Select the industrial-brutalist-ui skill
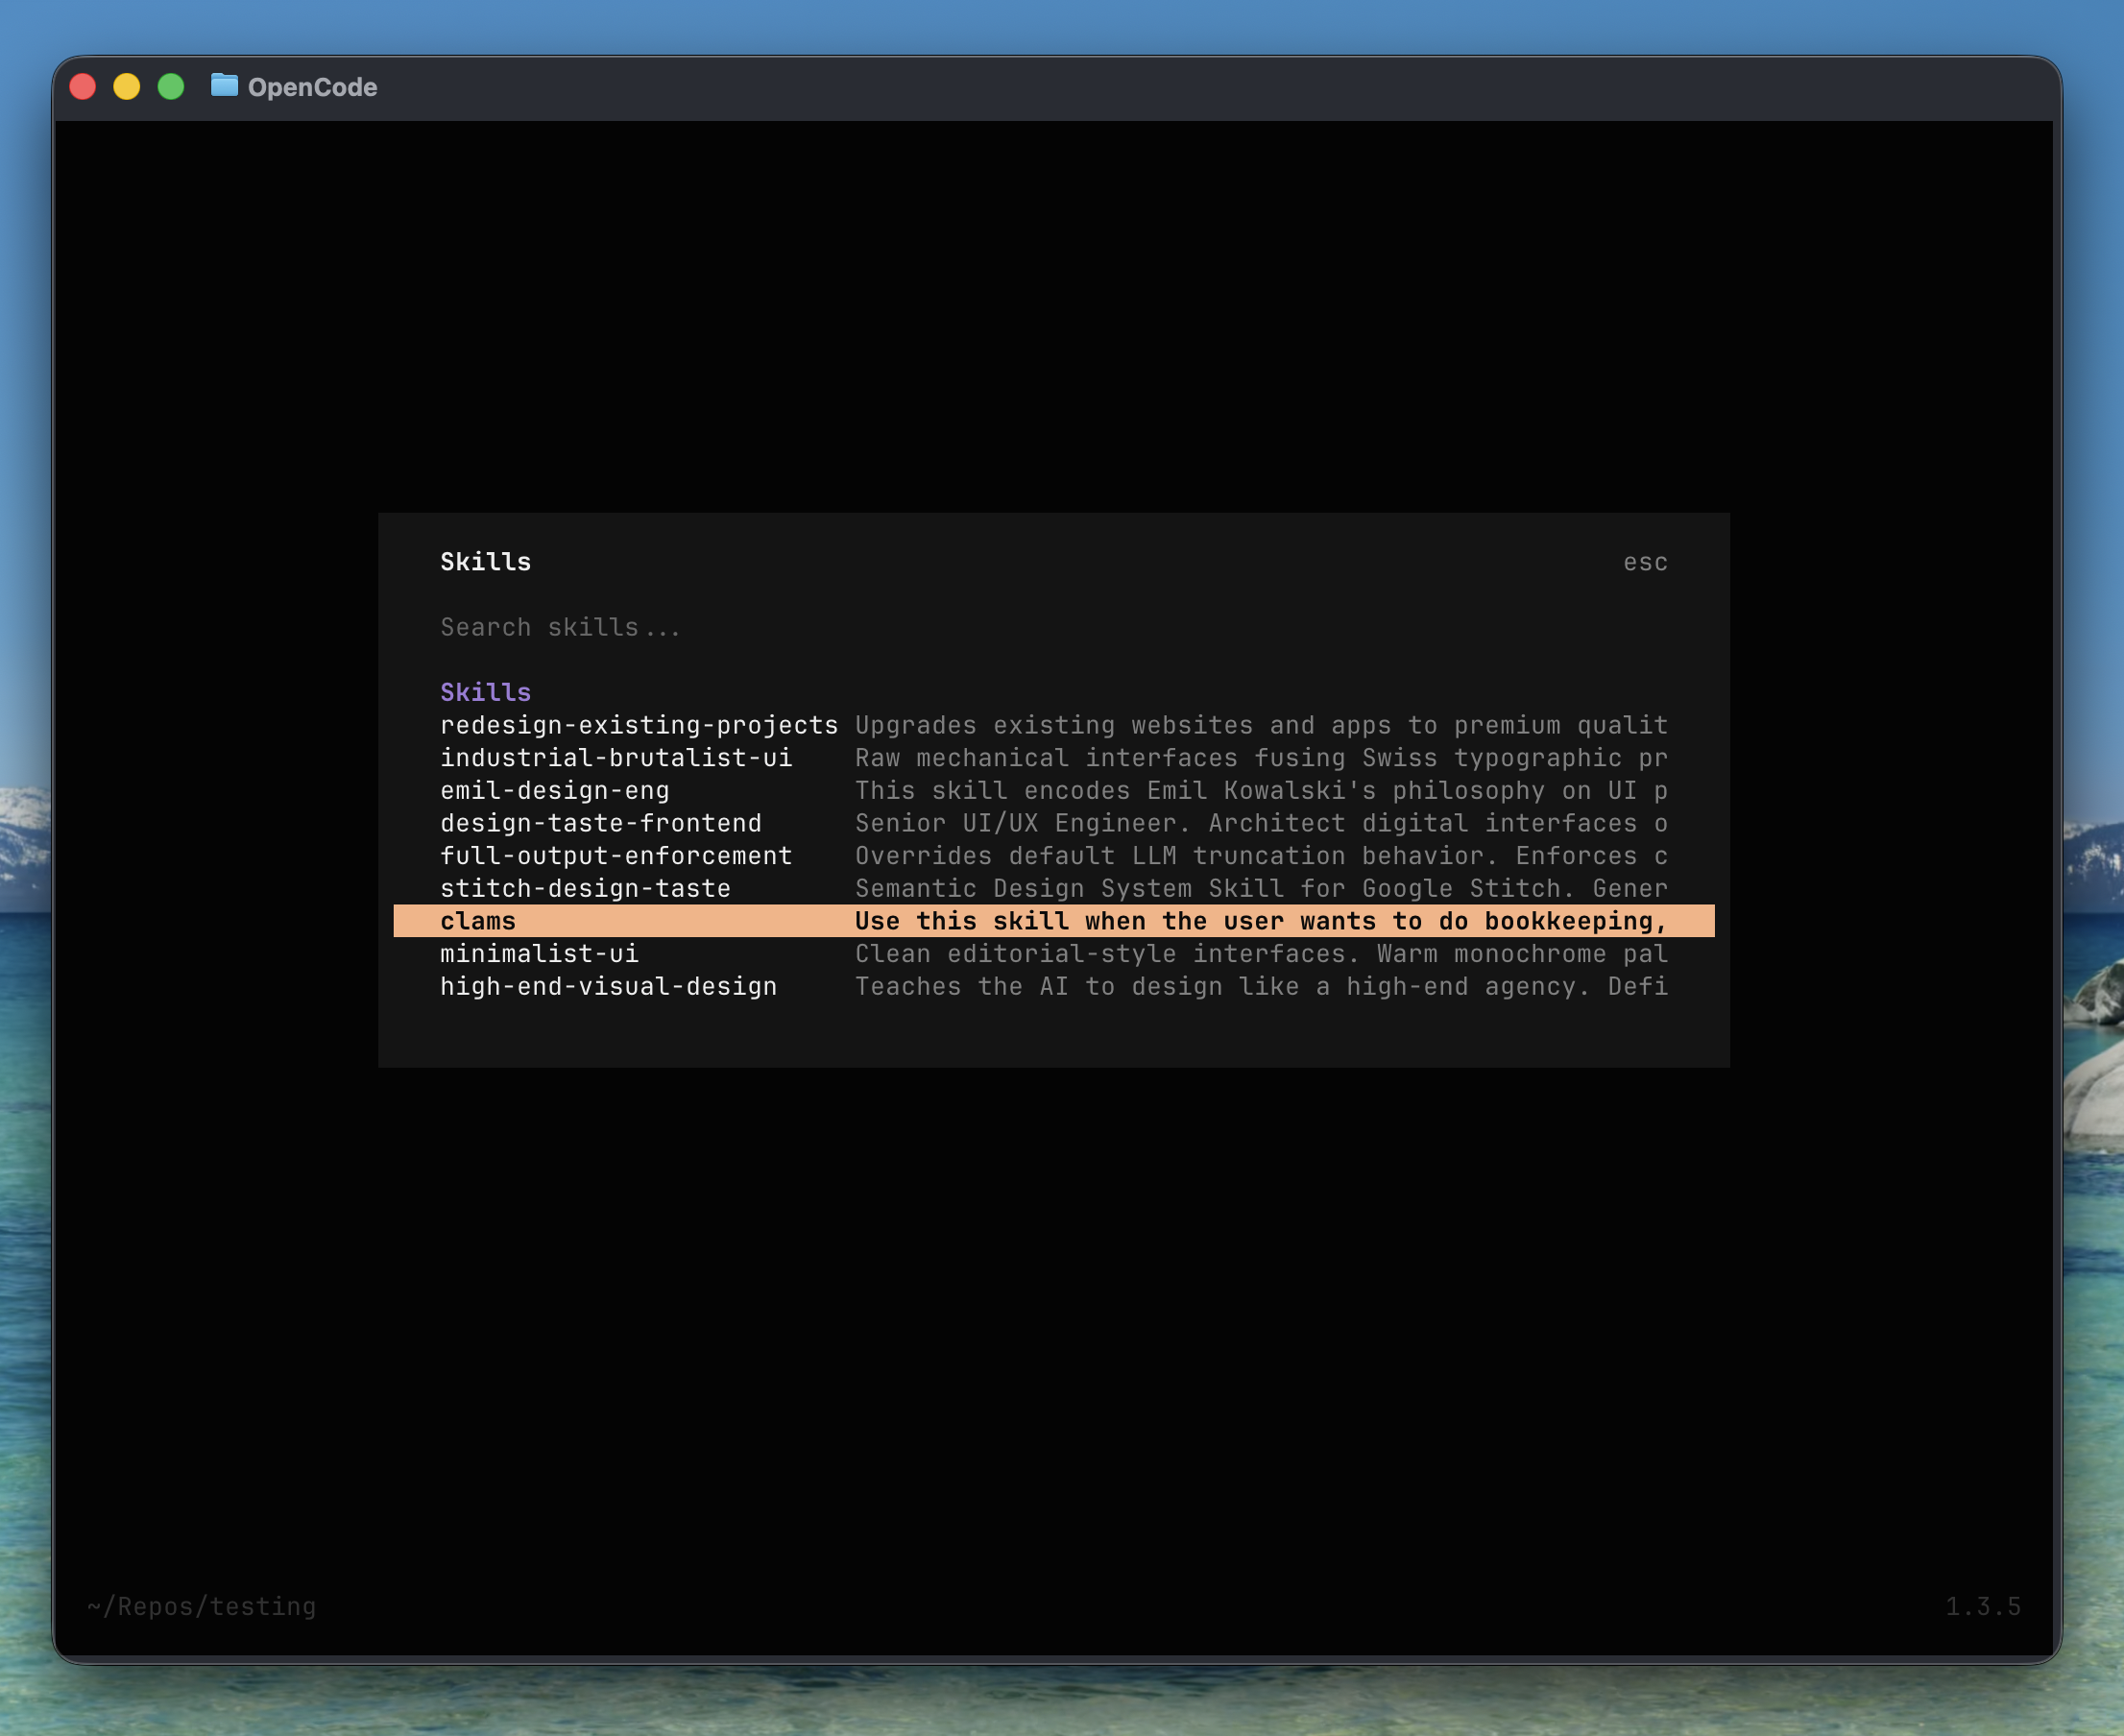 (x=616, y=757)
